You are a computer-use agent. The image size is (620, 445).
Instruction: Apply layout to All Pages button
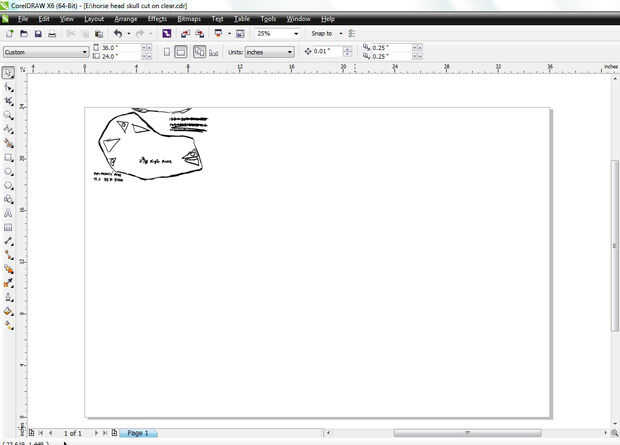199,52
